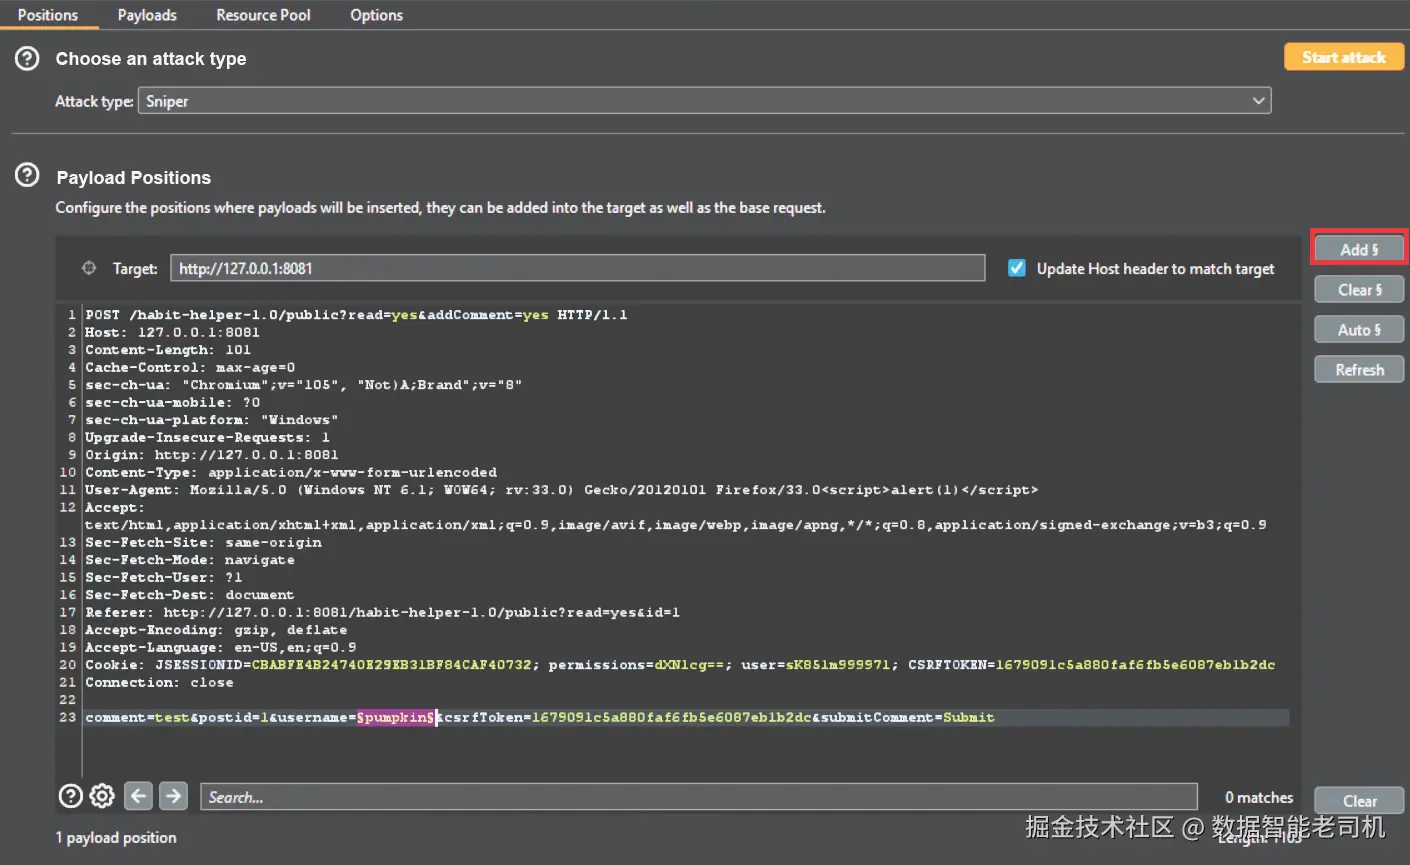Screen dimensions: 1410x865
Task: Click the Sec-Fetch-Dest: document line
Action: tap(190, 595)
